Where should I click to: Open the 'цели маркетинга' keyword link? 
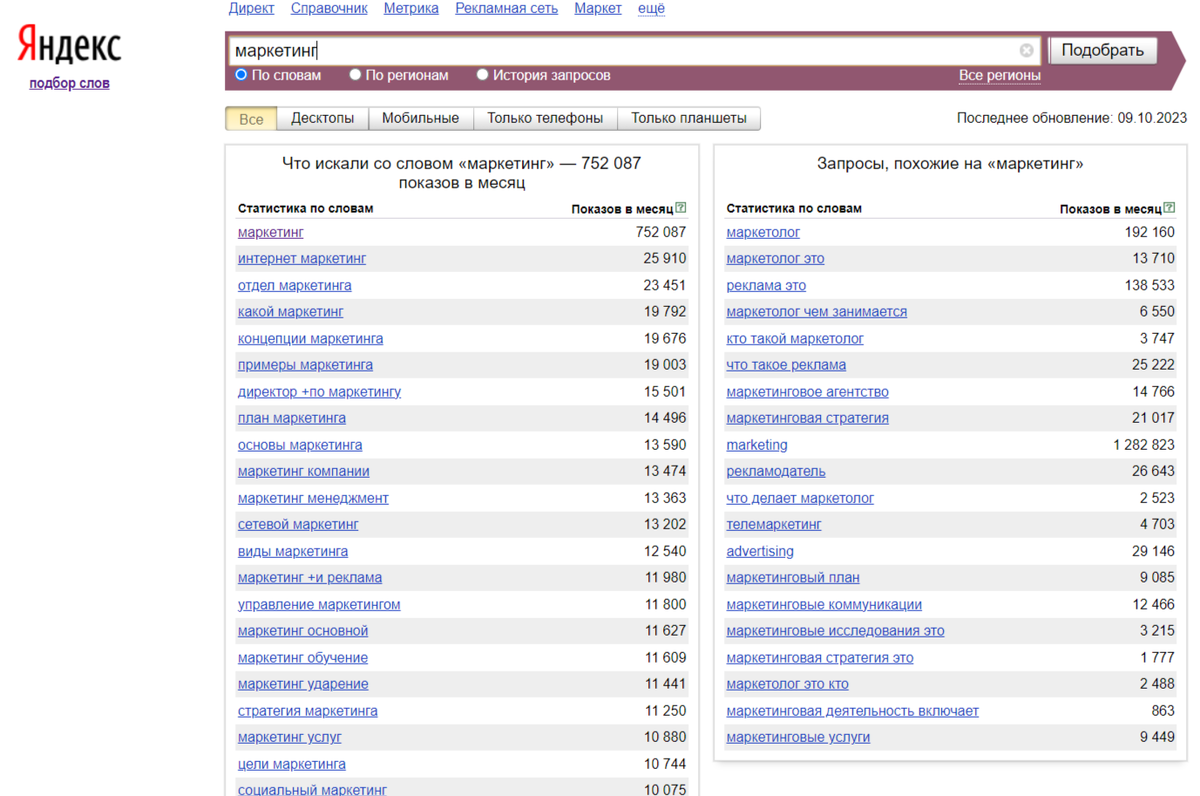click(x=292, y=764)
